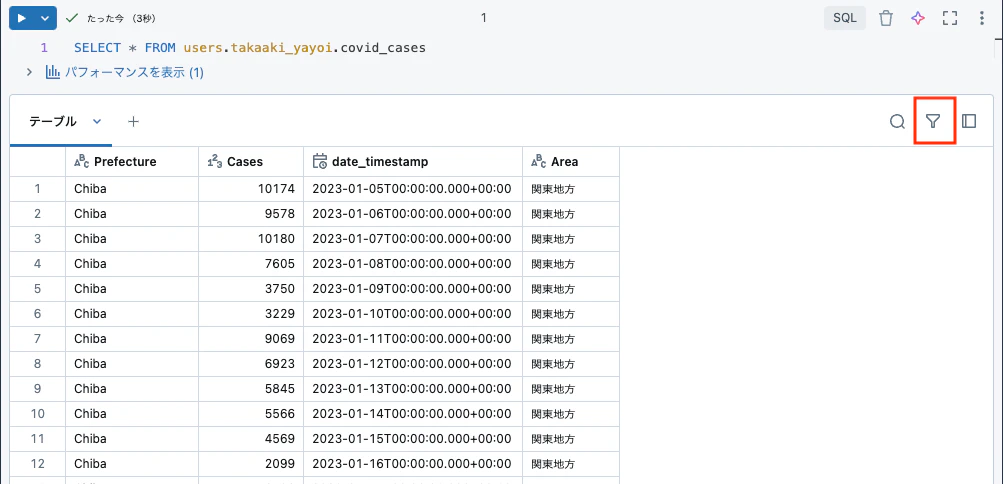Click 関東地方 in row 11
Viewport: 1004px width, 484px height.
[553, 439]
